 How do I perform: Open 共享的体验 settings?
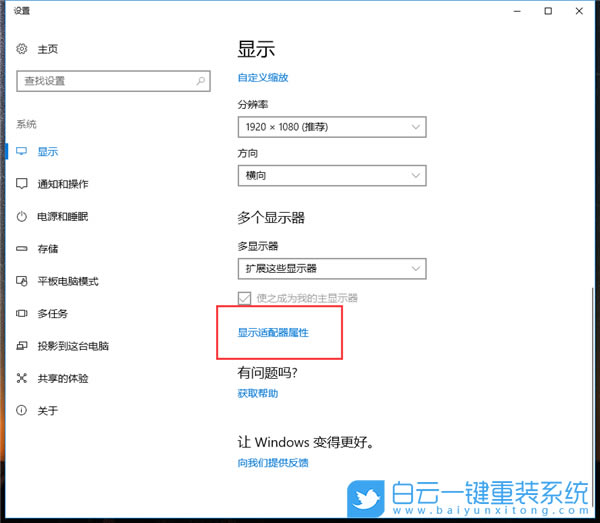[x=63, y=378]
